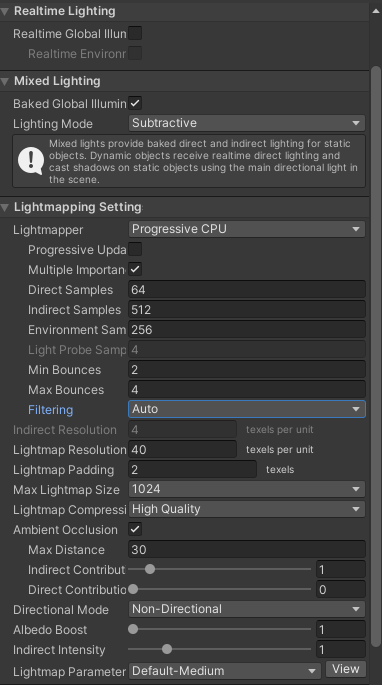The height and width of the screenshot is (685, 382).
Task: Toggle Progressive Updates checkbox
Action: (x=135, y=249)
